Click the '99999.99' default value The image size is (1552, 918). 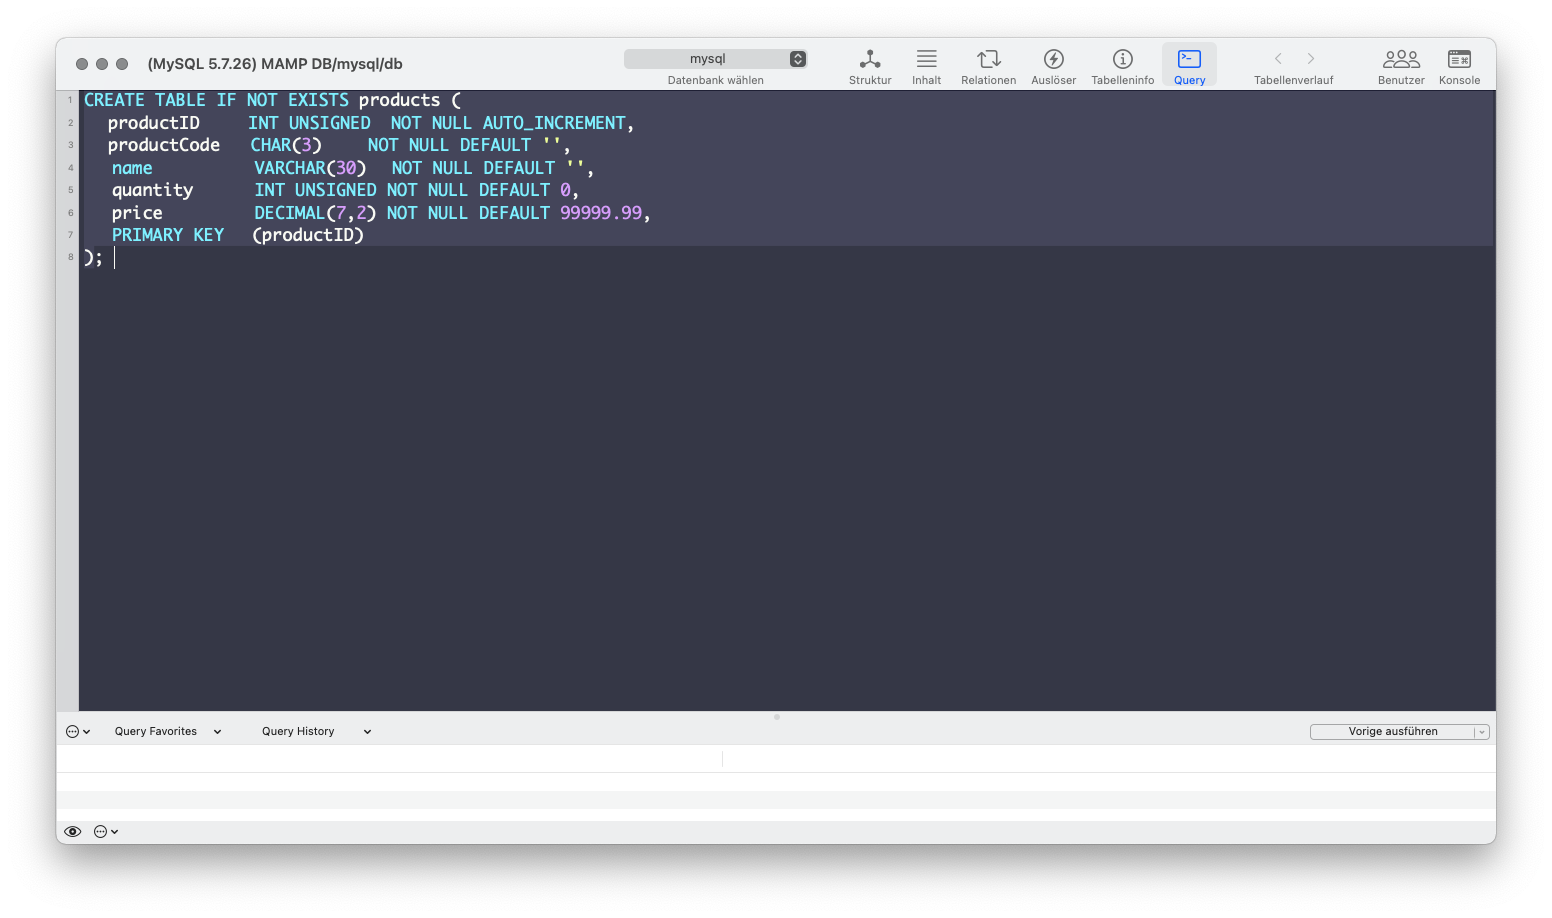click(x=601, y=213)
